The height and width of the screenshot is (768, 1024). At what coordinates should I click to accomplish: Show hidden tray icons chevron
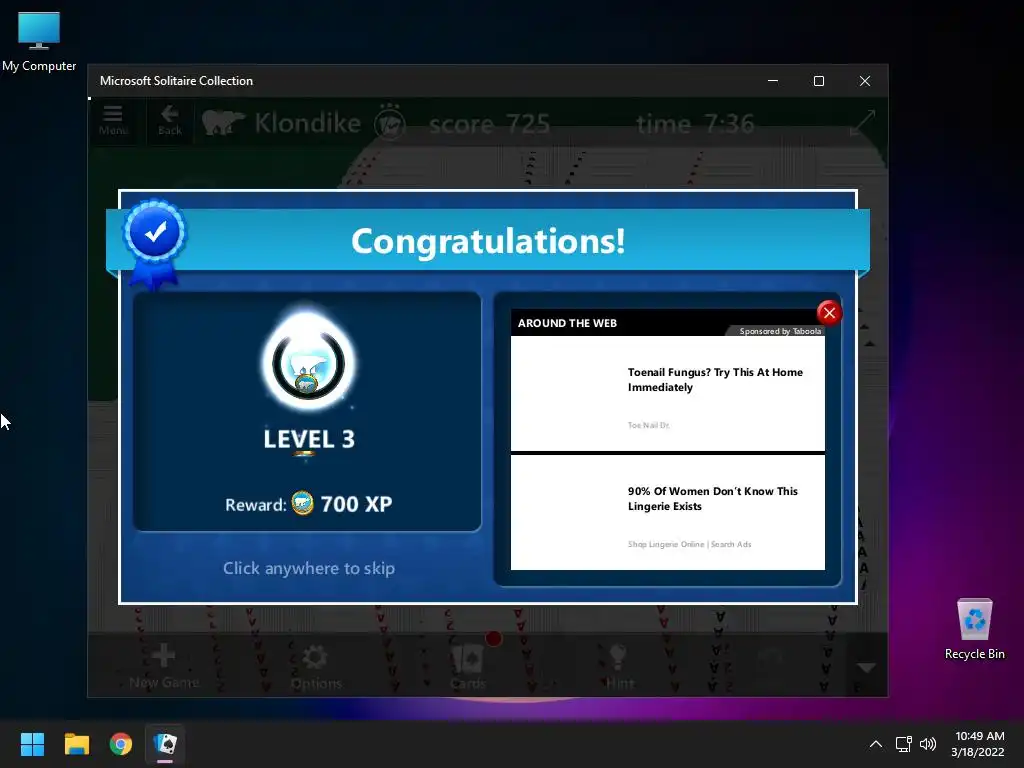point(876,744)
